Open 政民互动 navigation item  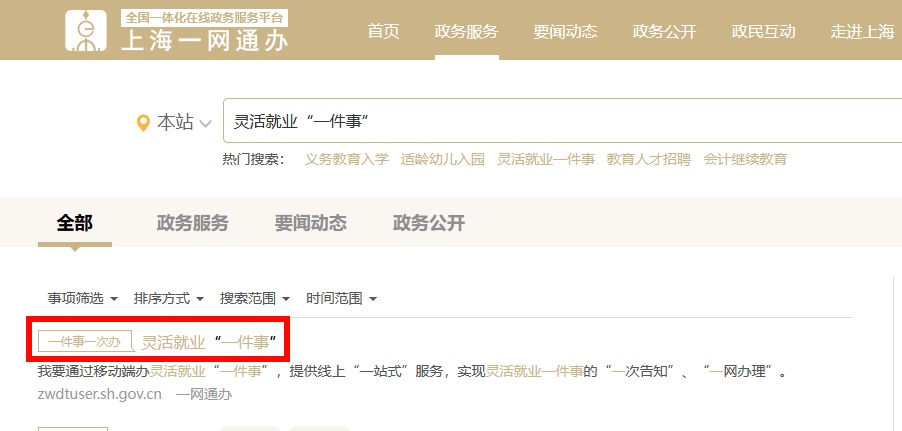point(763,31)
